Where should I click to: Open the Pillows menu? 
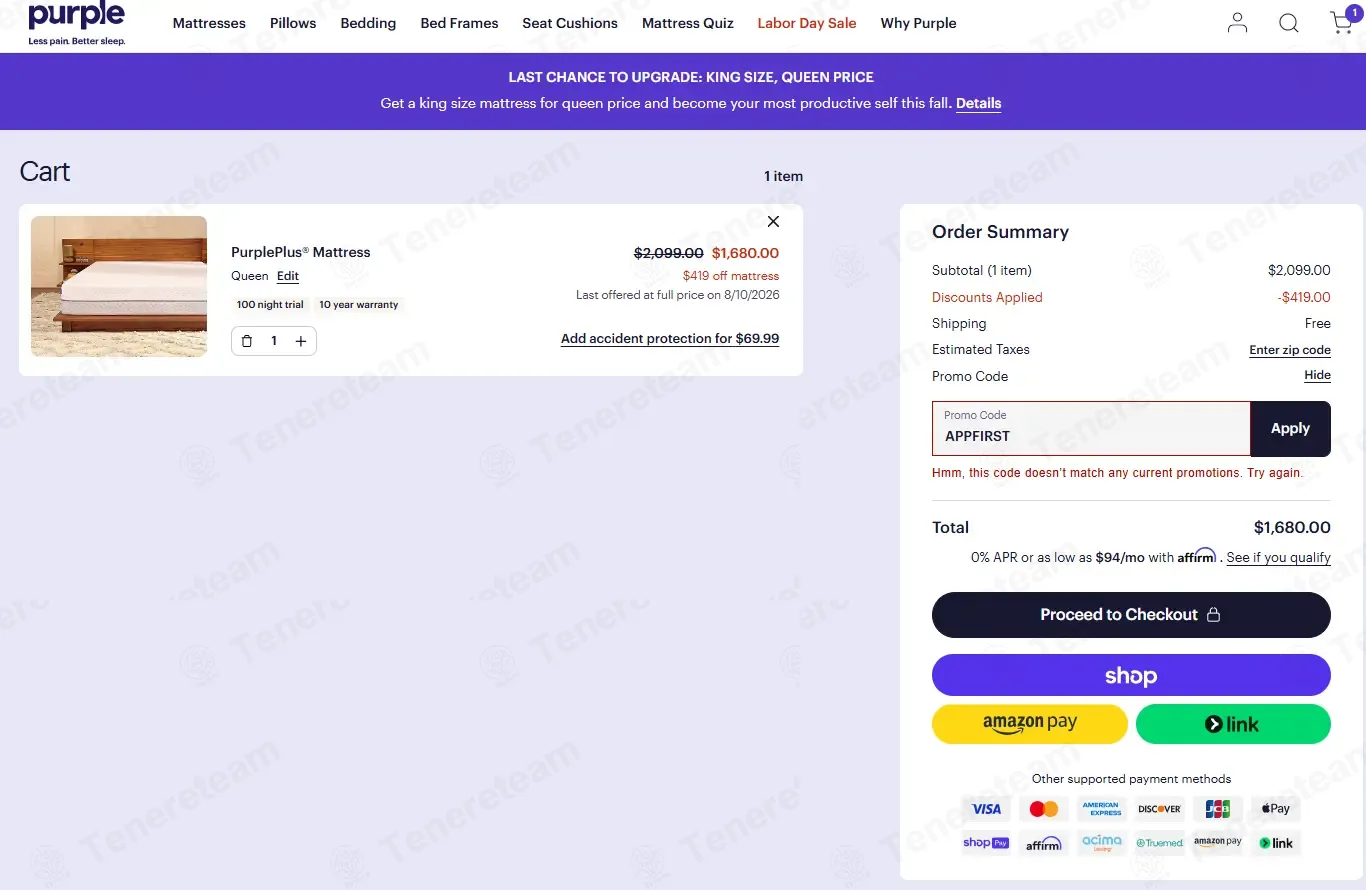pyautogui.click(x=293, y=23)
